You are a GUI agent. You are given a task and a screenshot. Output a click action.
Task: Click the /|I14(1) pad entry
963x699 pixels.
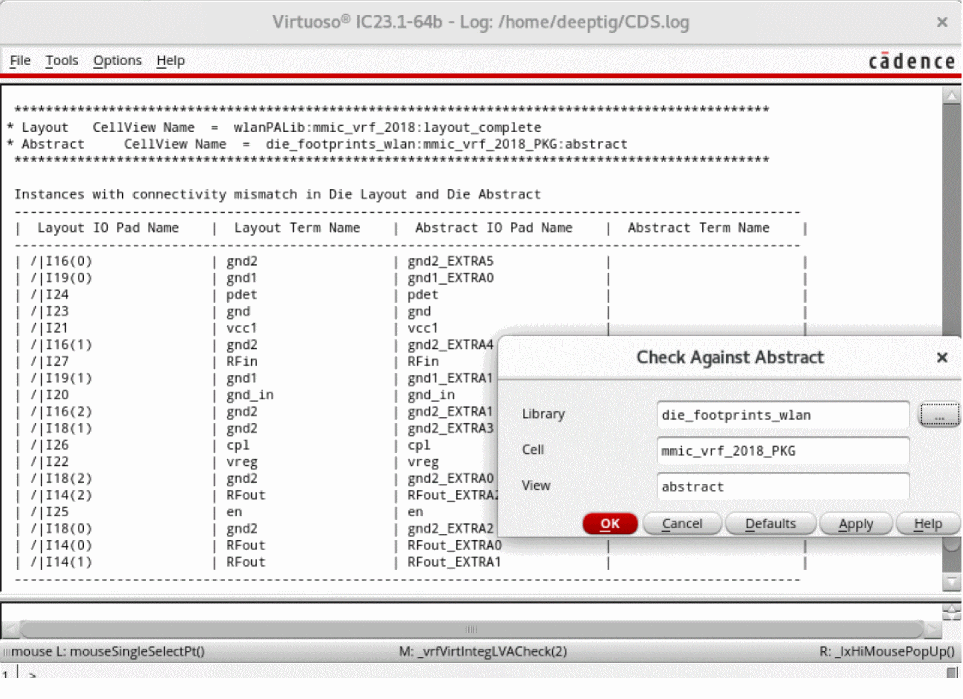(x=61, y=561)
